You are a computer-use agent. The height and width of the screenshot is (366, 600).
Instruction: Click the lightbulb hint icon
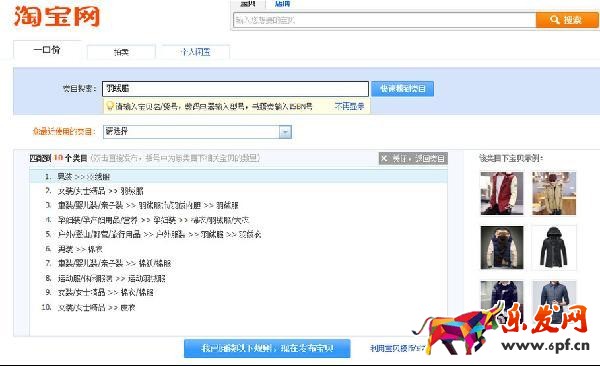[110, 106]
